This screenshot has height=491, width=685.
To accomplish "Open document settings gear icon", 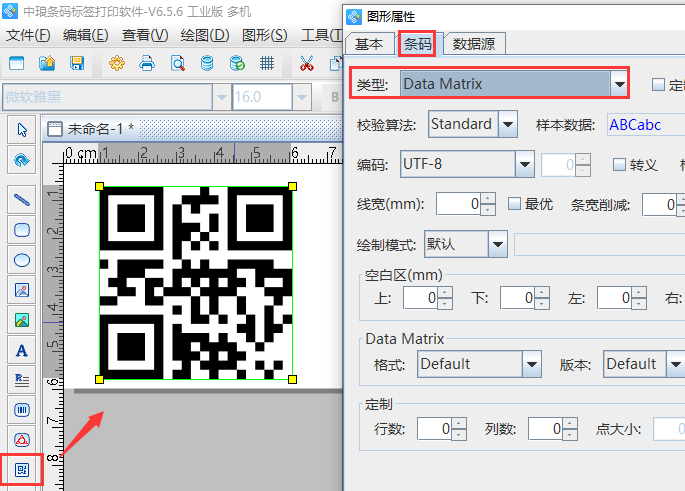I will point(117,64).
